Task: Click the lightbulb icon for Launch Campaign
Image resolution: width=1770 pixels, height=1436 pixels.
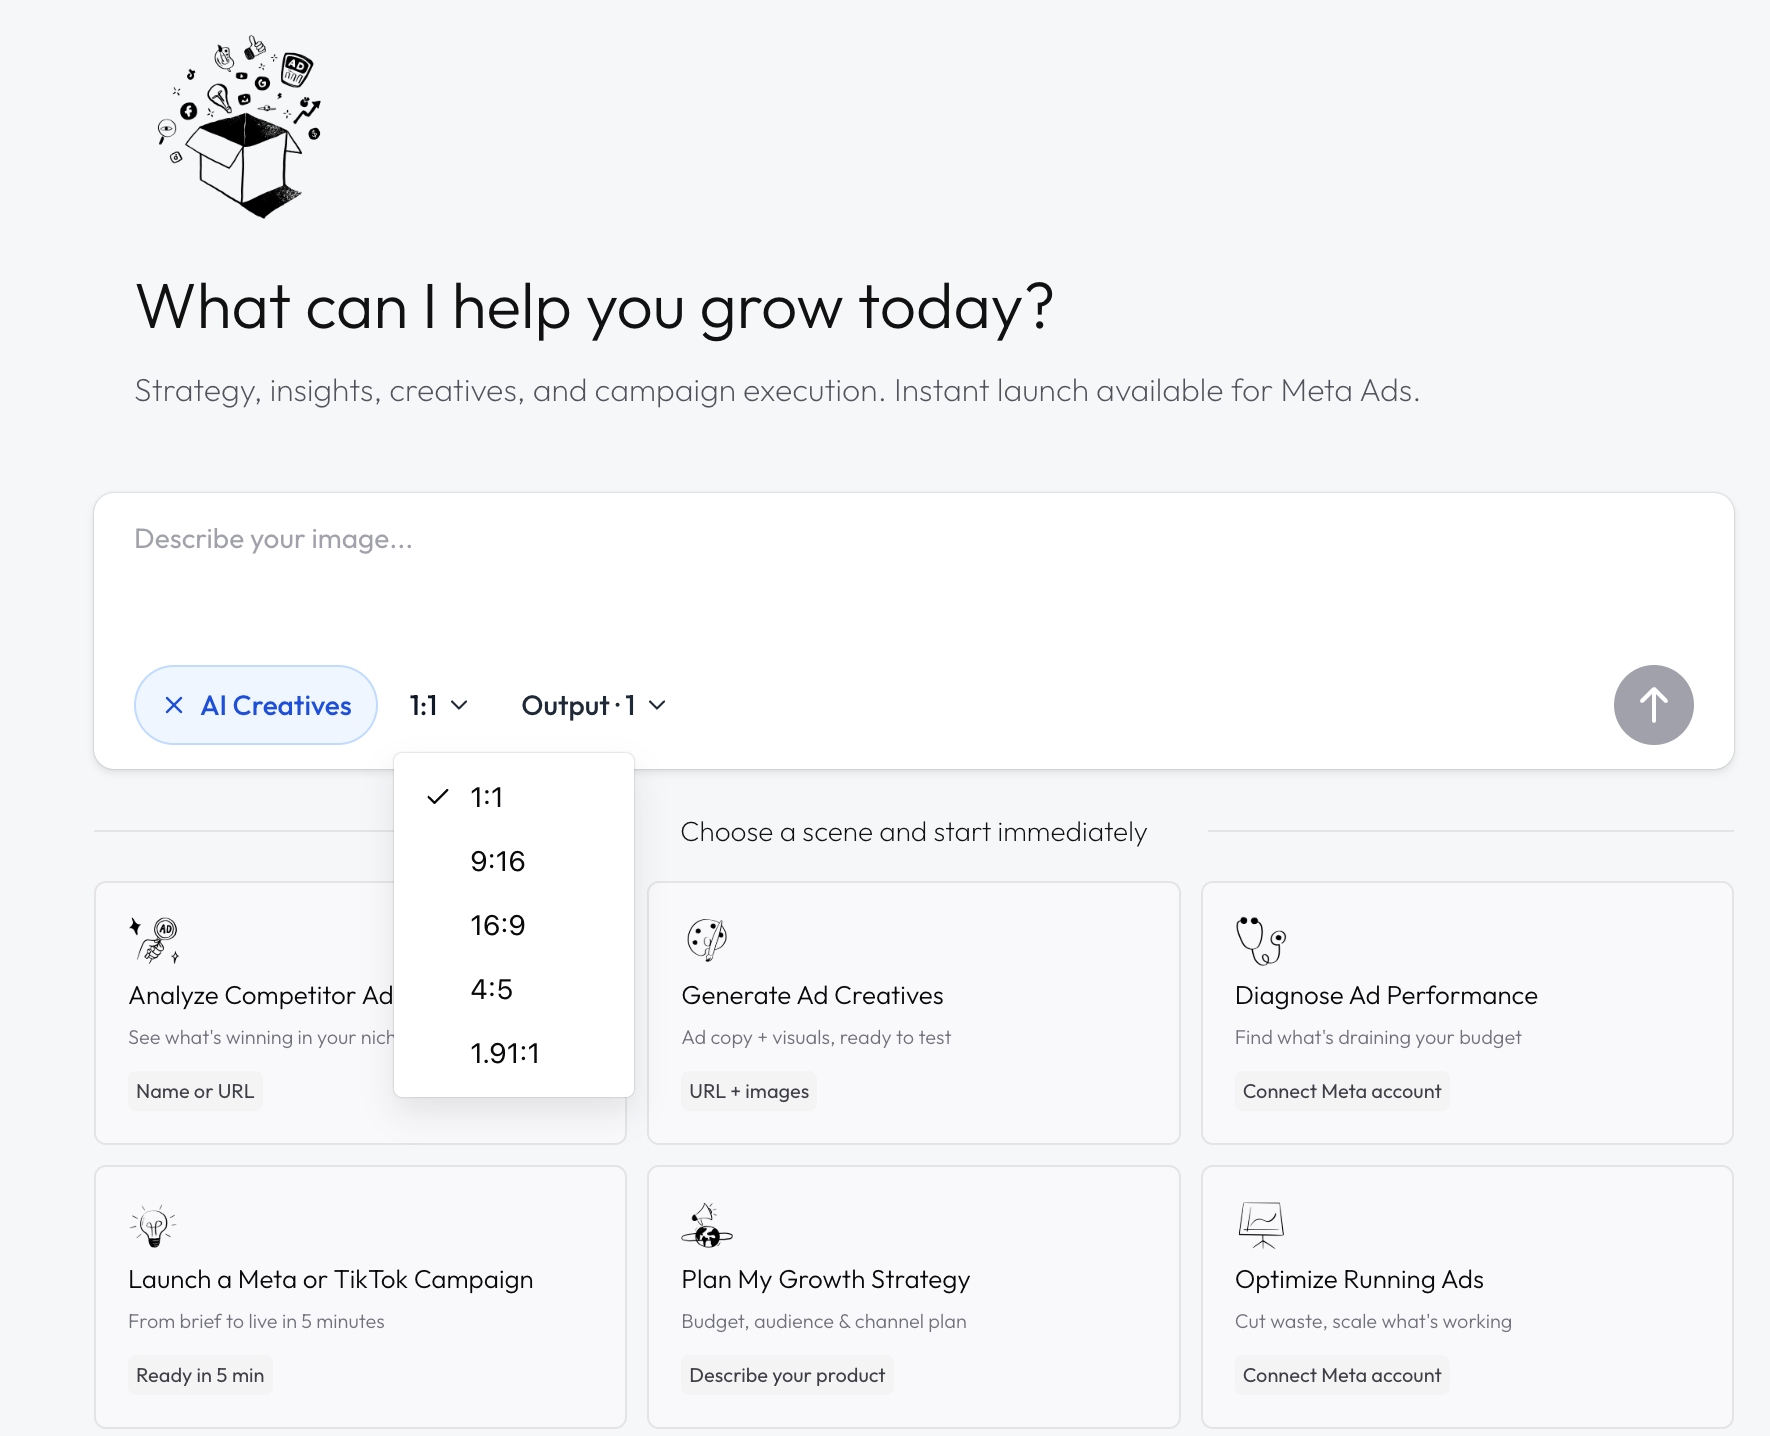Action: pos(153,1225)
